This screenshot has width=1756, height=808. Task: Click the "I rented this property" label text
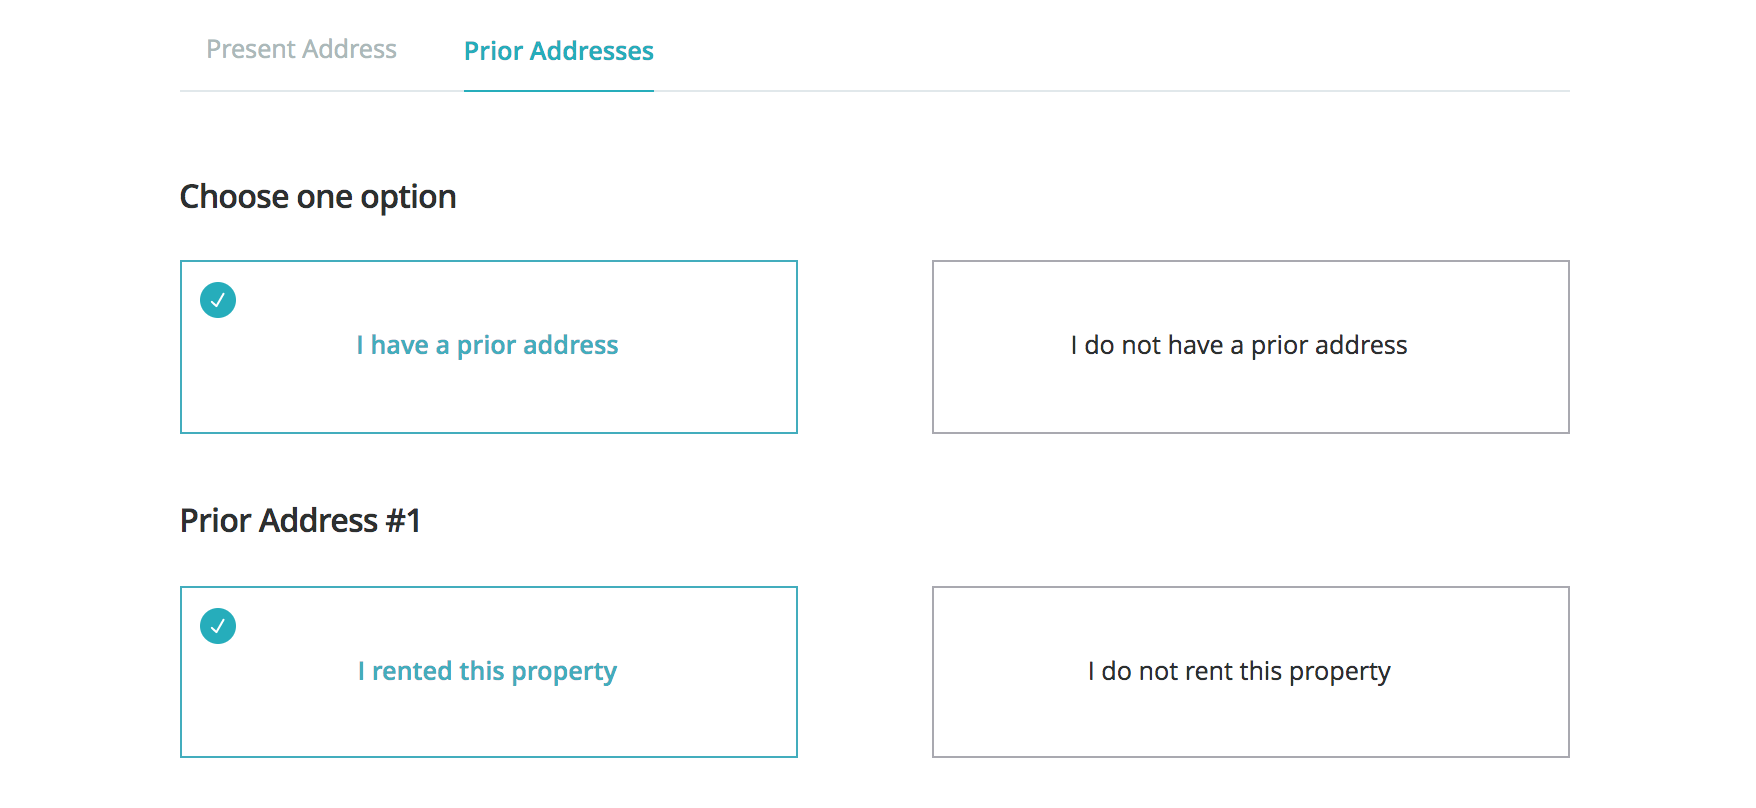click(487, 671)
